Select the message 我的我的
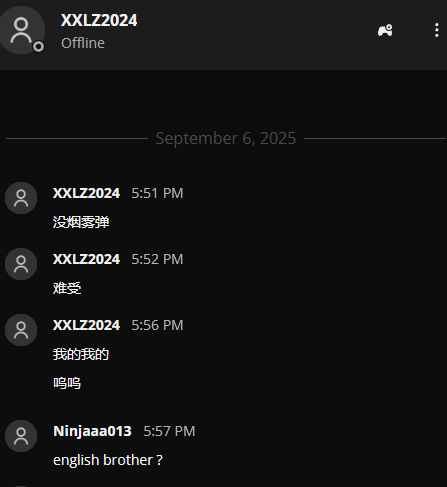Viewport: 447px width, 487px height. point(81,354)
